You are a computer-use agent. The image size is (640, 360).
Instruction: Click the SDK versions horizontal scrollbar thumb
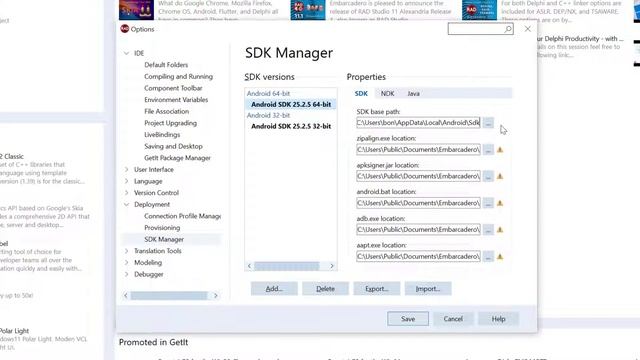tap(287, 266)
